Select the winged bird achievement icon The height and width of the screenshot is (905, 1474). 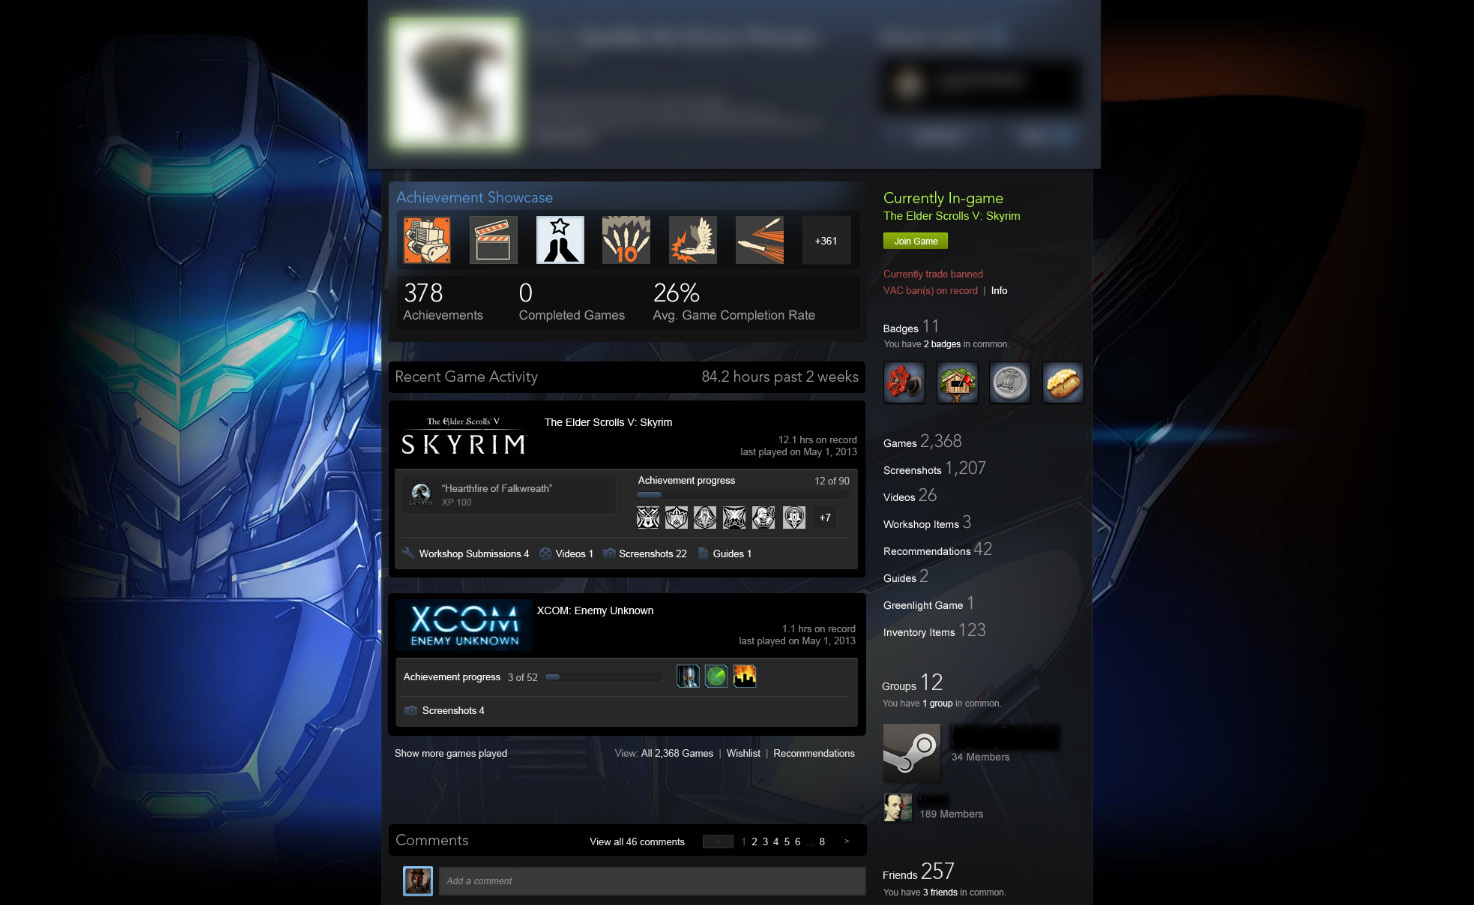pyautogui.click(x=693, y=240)
